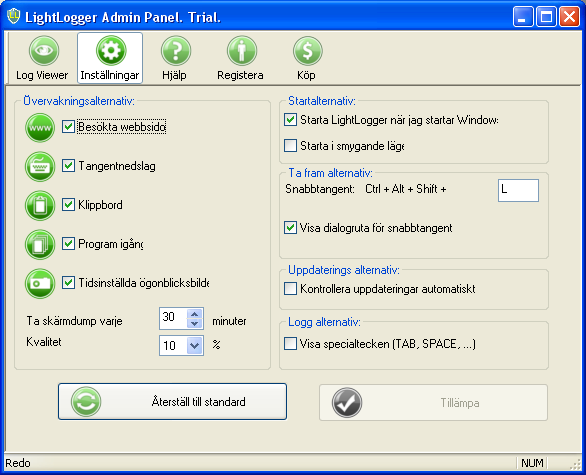Click the "Övervakningsalternativ:" group title
The width and height of the screenshot is (586, 475).
click(79, 101)
